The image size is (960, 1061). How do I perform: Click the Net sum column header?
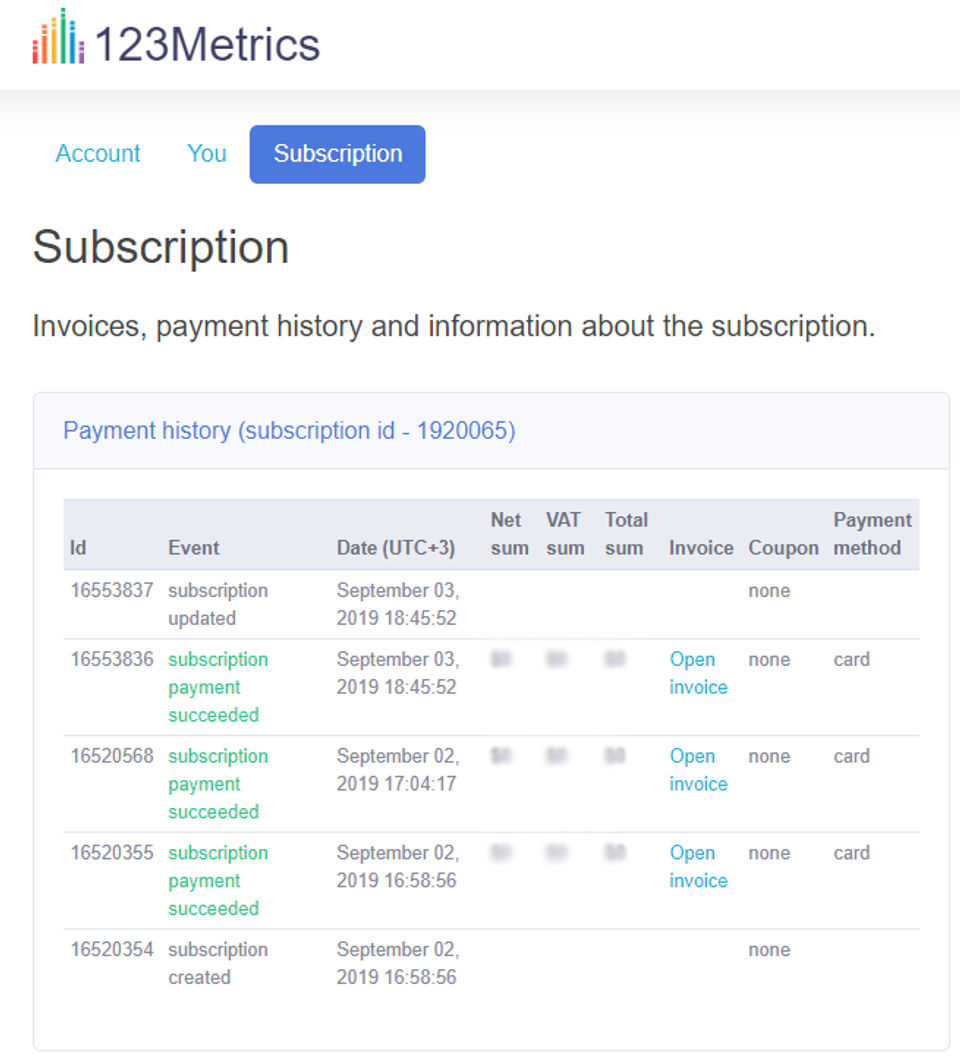509,534
